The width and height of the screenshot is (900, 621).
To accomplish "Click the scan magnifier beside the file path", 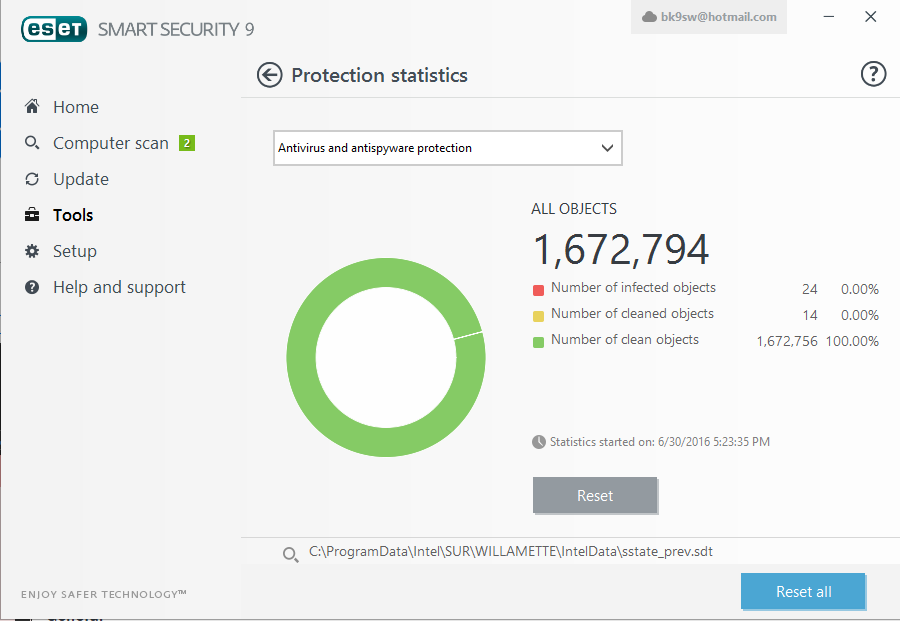I will point(290,554).
